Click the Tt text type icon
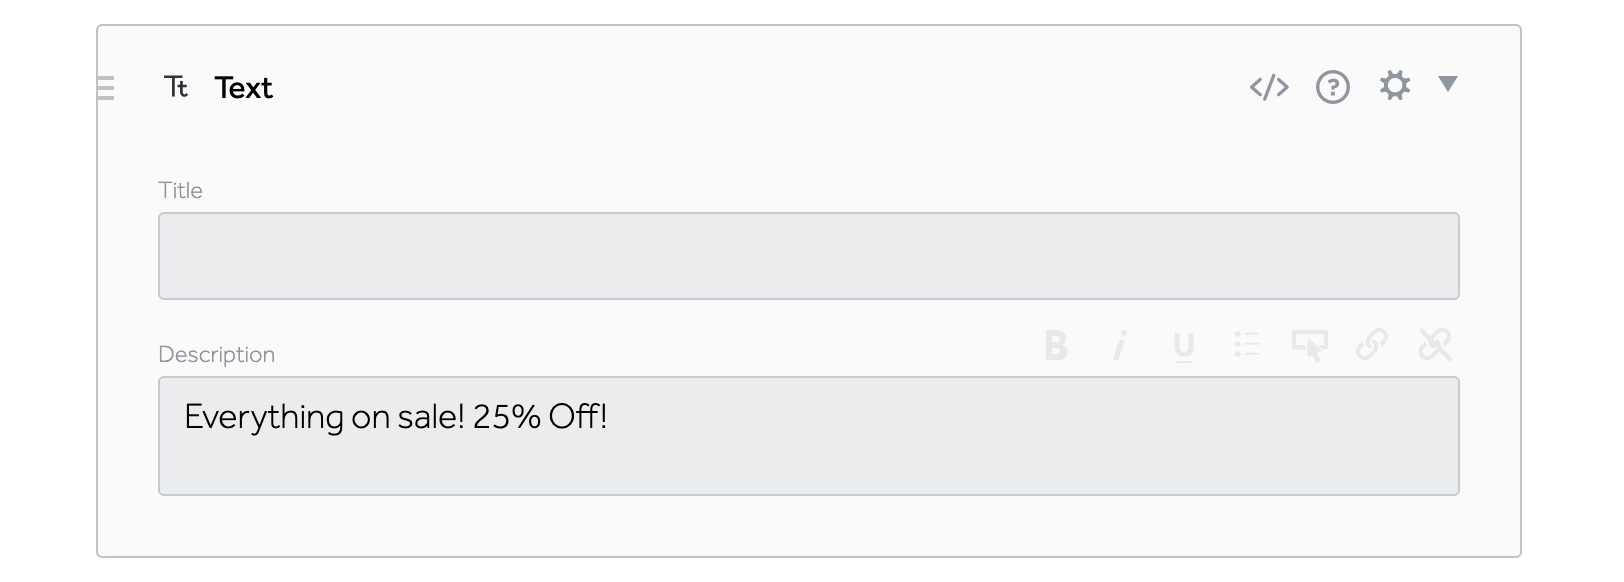 point(177,88)
